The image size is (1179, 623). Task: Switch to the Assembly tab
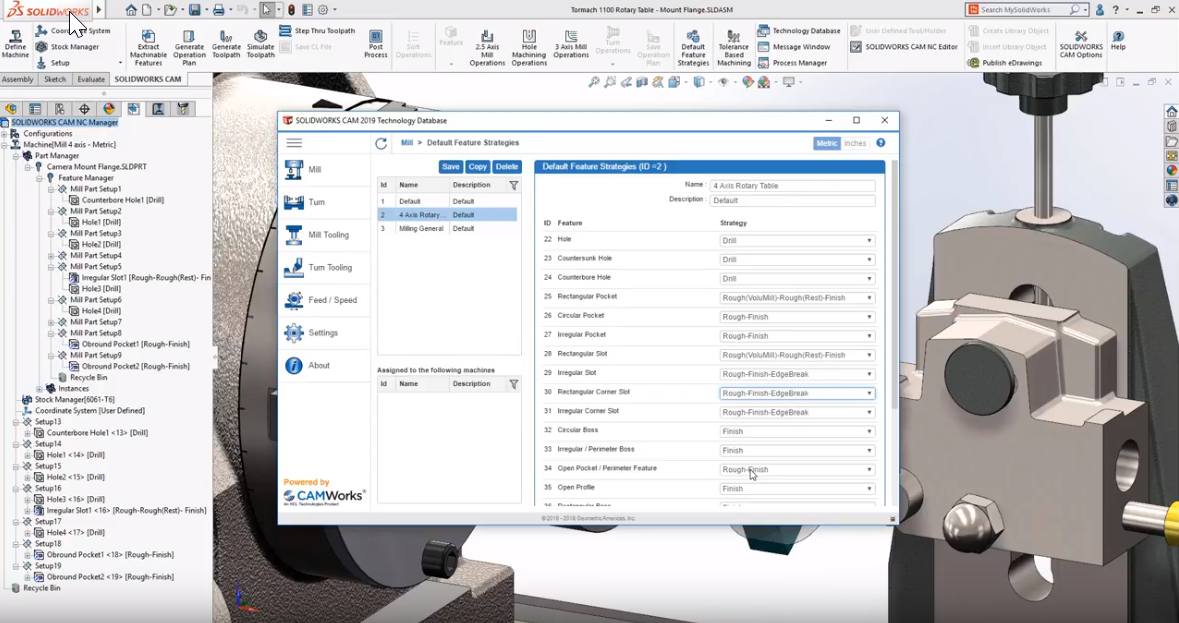pyautogui.click(x=17, y=79)
